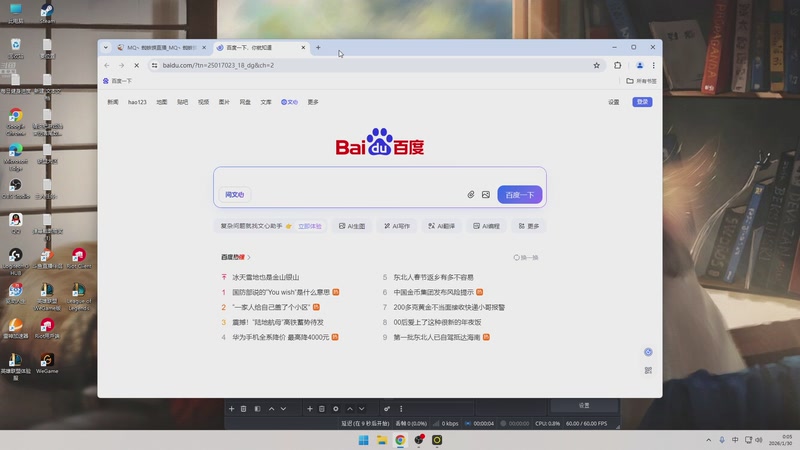
Task: Click the Baidu logo
Action: pos(380,142)
